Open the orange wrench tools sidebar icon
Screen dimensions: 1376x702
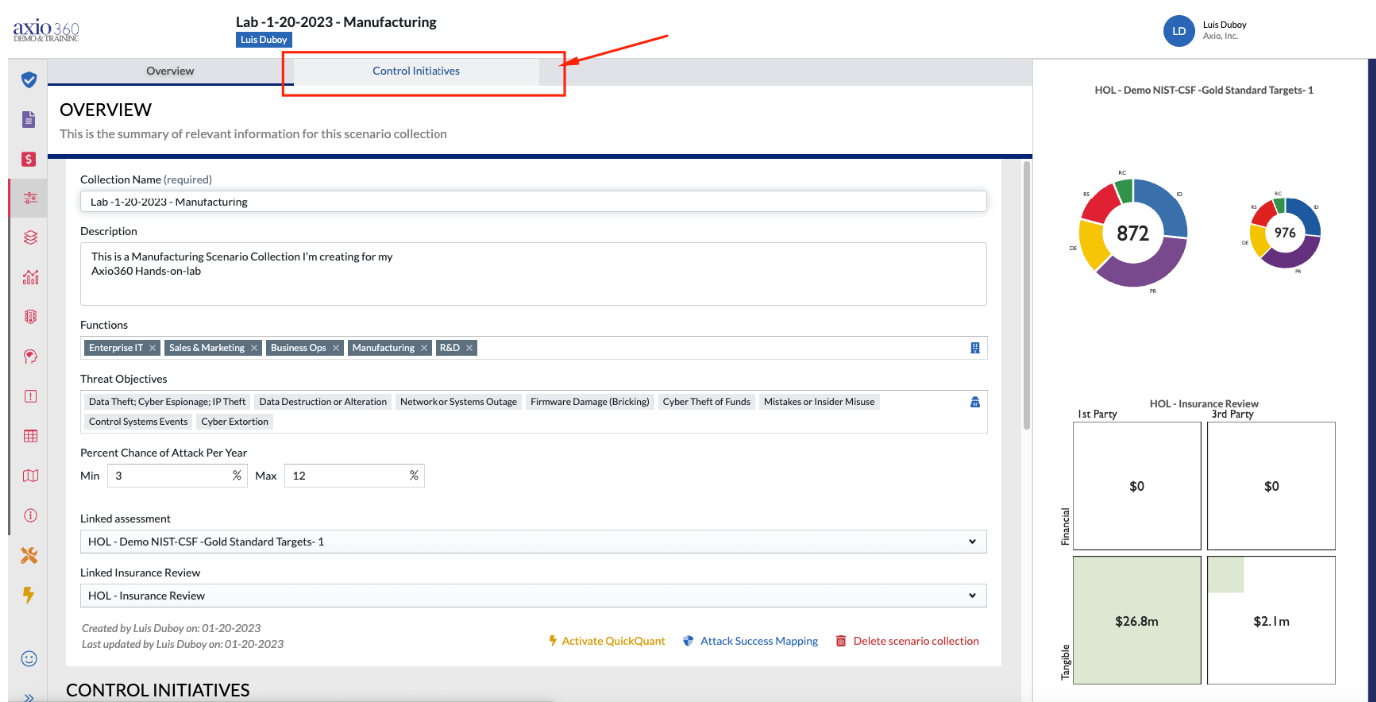[x=29, y=555]
